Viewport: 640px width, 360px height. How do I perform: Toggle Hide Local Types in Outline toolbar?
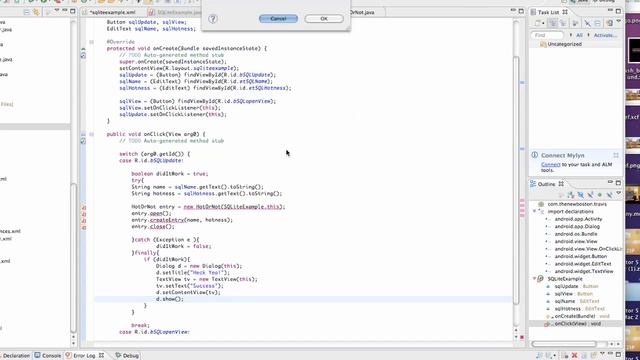pos(609,196)
